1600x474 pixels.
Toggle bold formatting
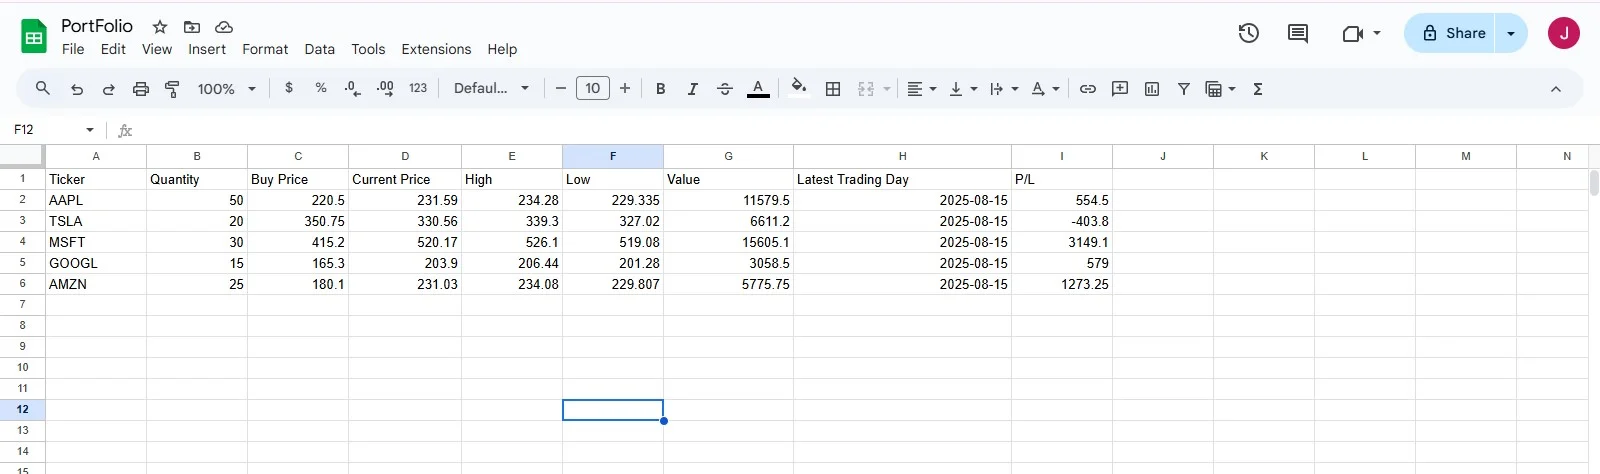click(x=661, y=89)
